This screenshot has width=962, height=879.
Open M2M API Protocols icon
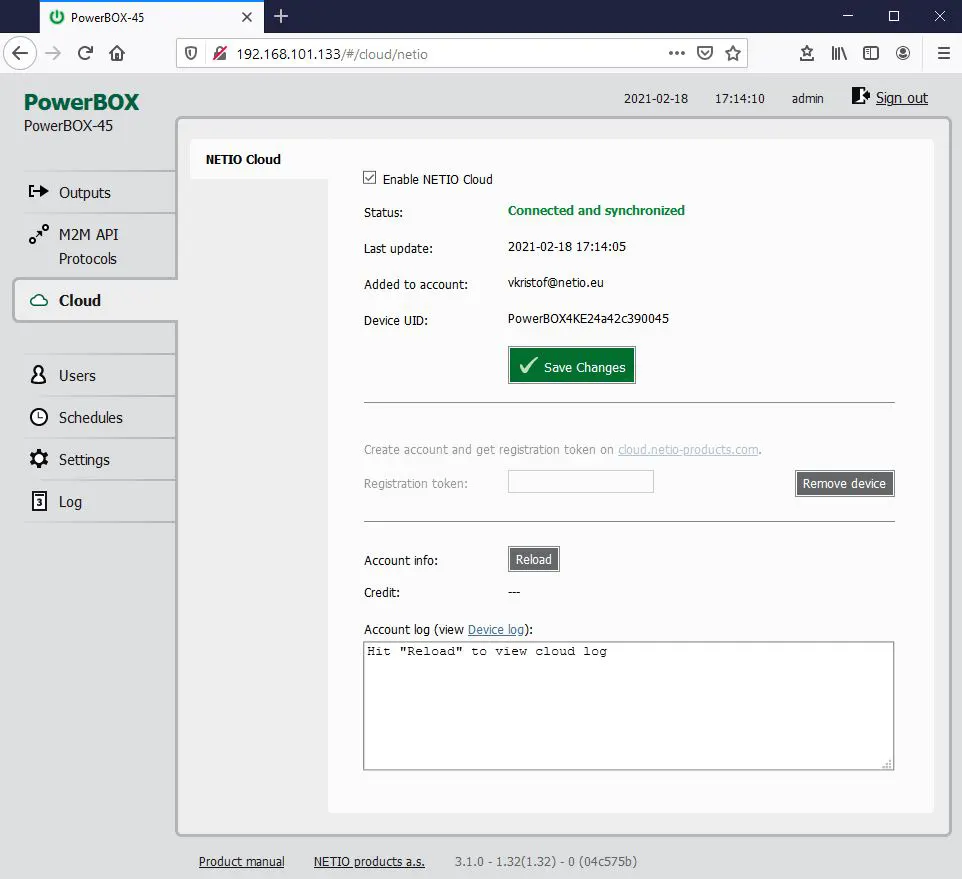[38, 234]
